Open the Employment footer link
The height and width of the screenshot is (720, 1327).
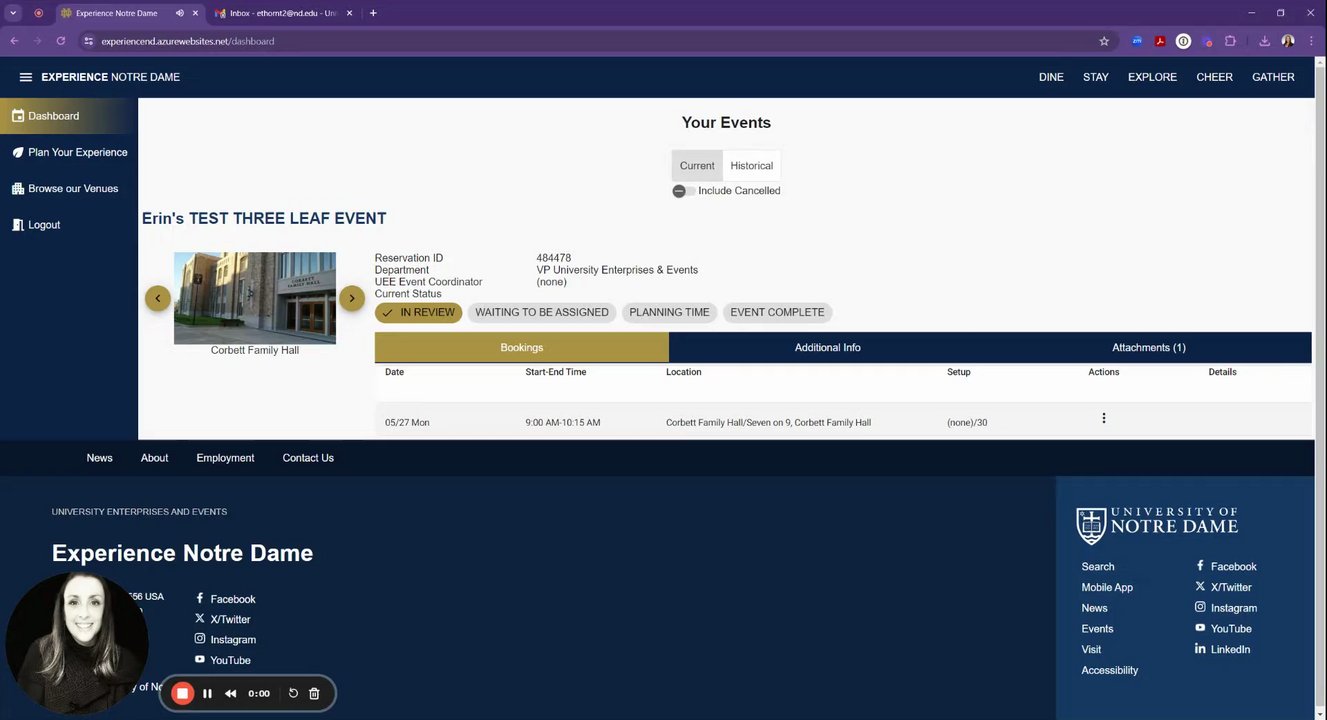point(225,458)
